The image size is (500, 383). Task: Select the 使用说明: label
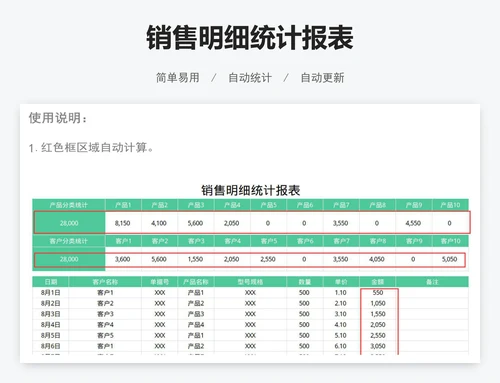58,118
